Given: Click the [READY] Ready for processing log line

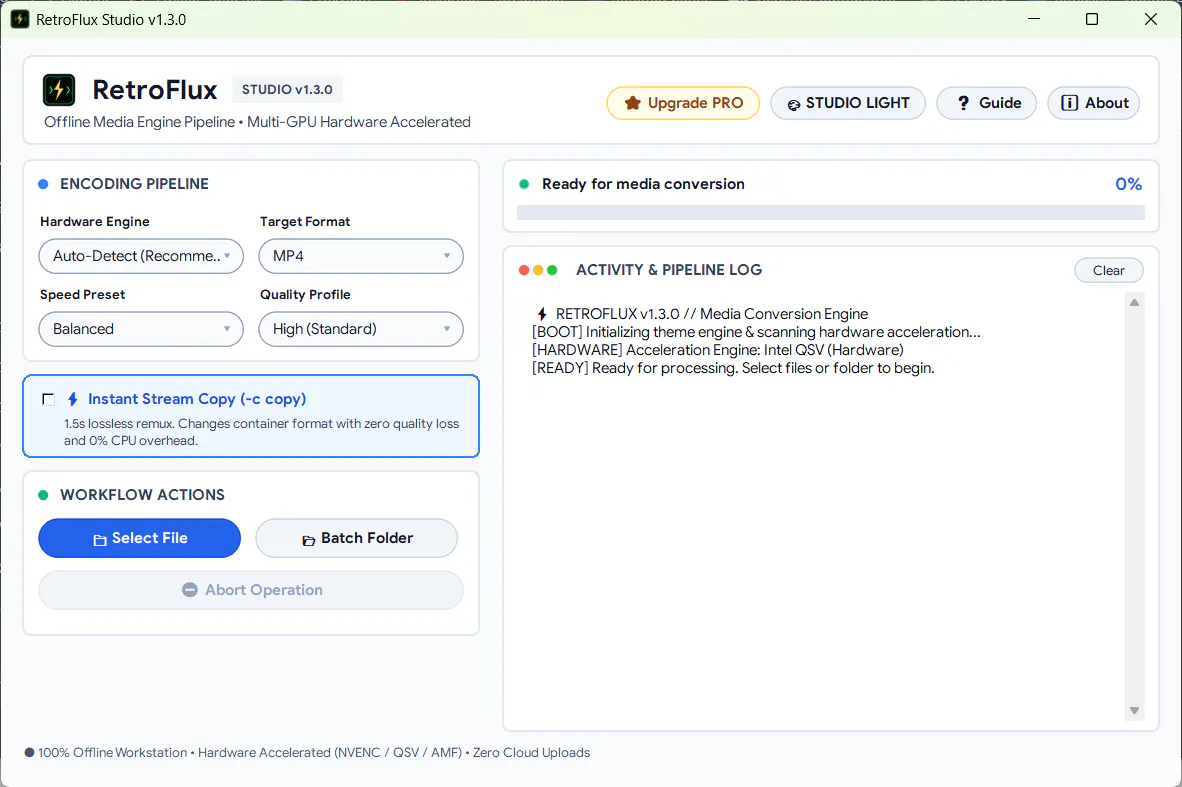Looking at the screenshot, I should click(x=733, y=368).
